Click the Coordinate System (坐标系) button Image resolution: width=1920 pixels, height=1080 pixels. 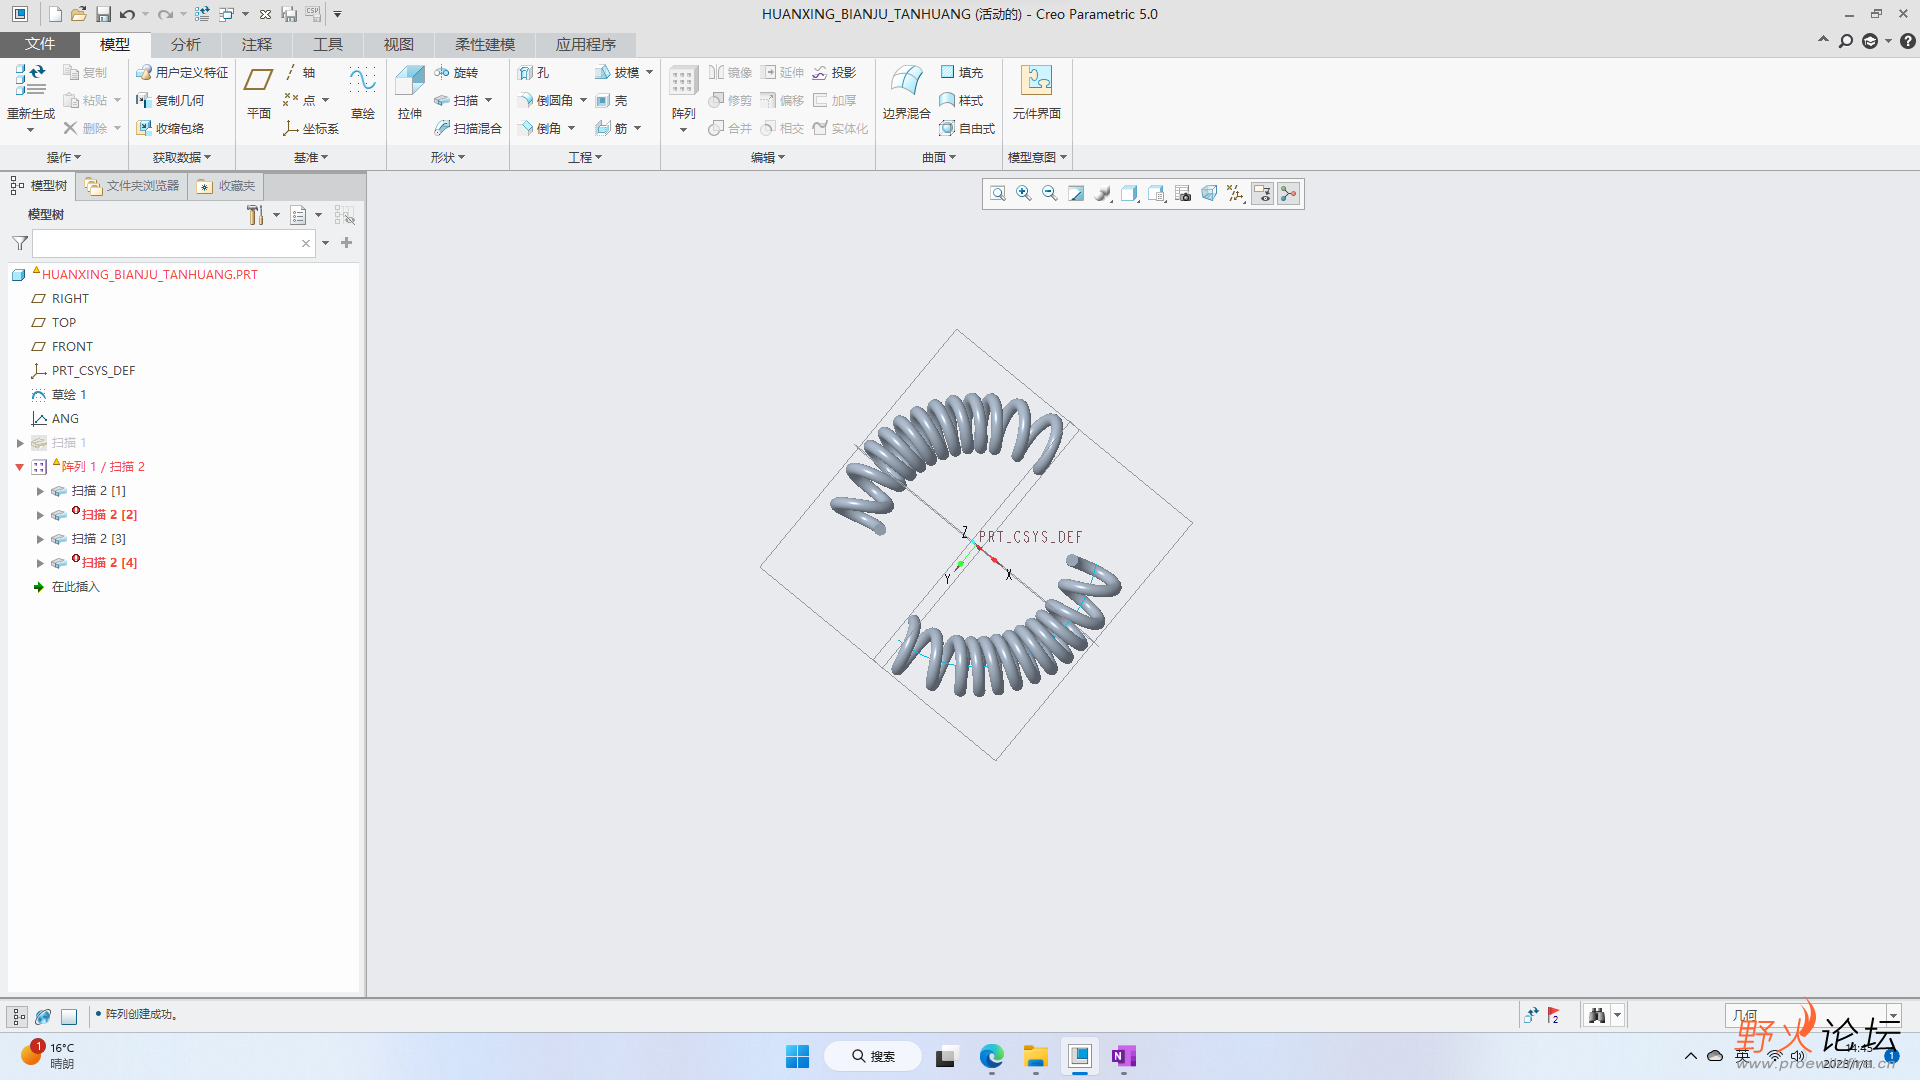[311, 128]
